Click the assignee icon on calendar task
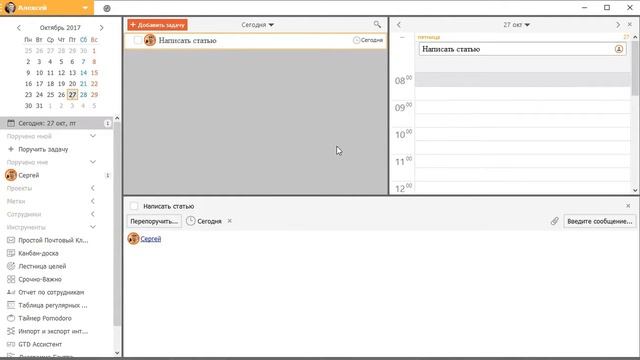The image size is (640, 360). coord(619,49)
